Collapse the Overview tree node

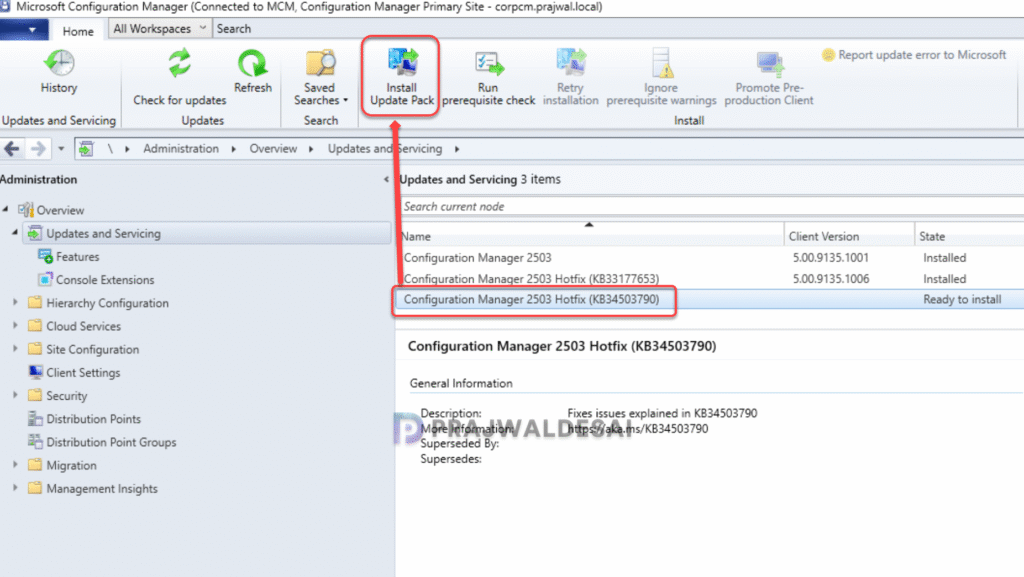(x=6, y=210)
